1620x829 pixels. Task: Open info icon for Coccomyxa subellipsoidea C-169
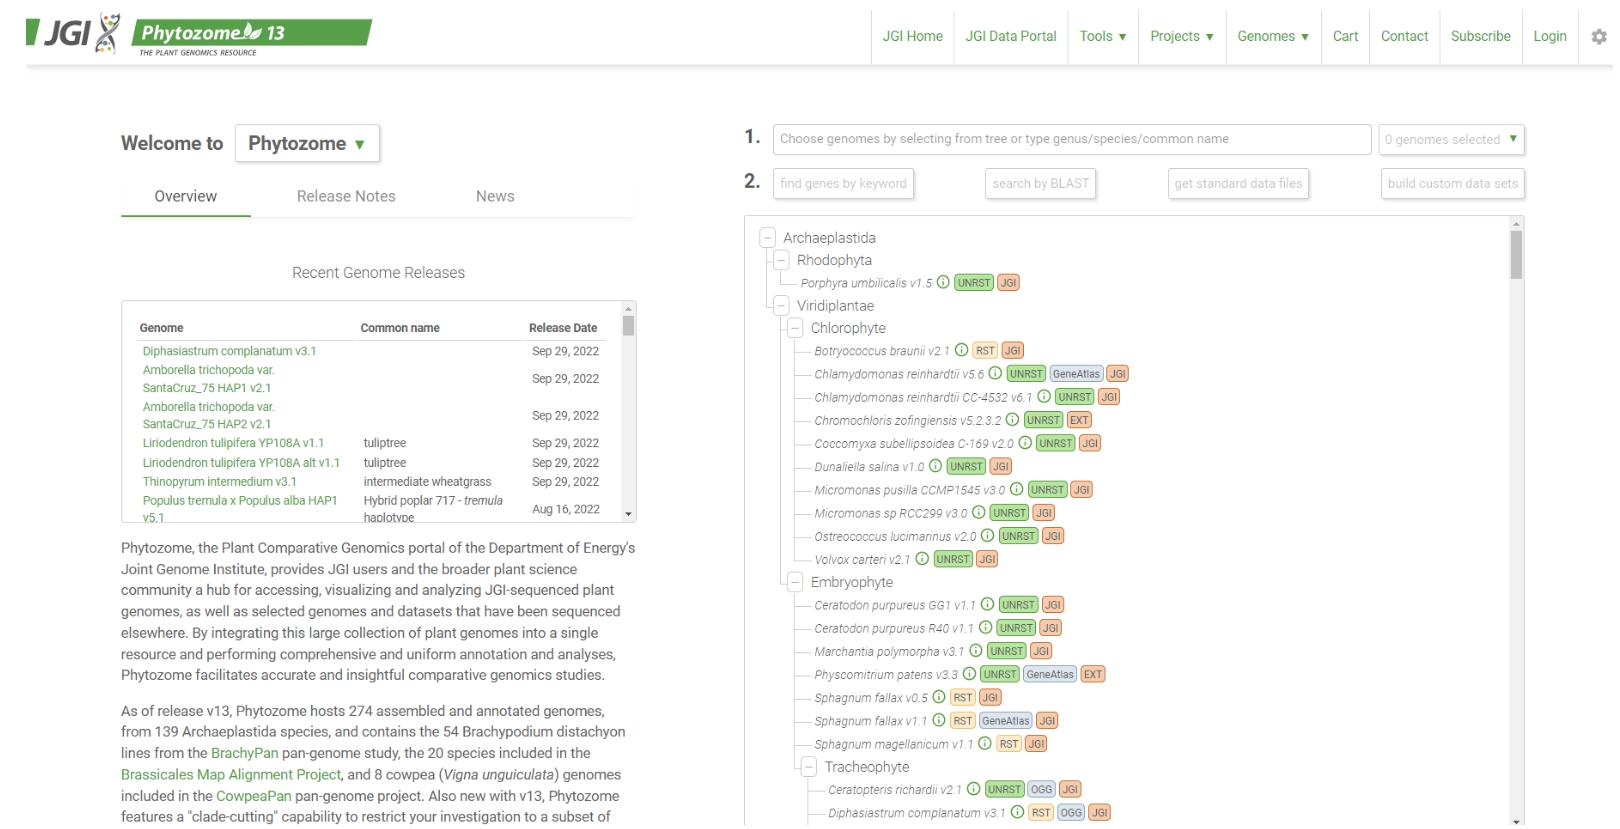click(x=1025, y=443)
